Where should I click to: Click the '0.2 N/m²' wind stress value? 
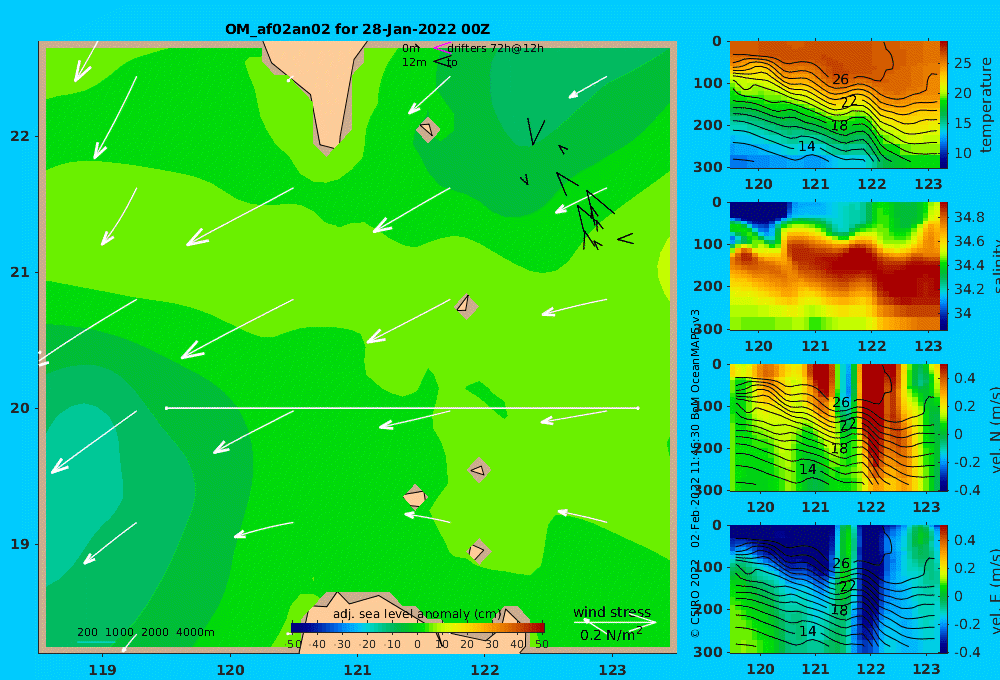click(611, 635)
